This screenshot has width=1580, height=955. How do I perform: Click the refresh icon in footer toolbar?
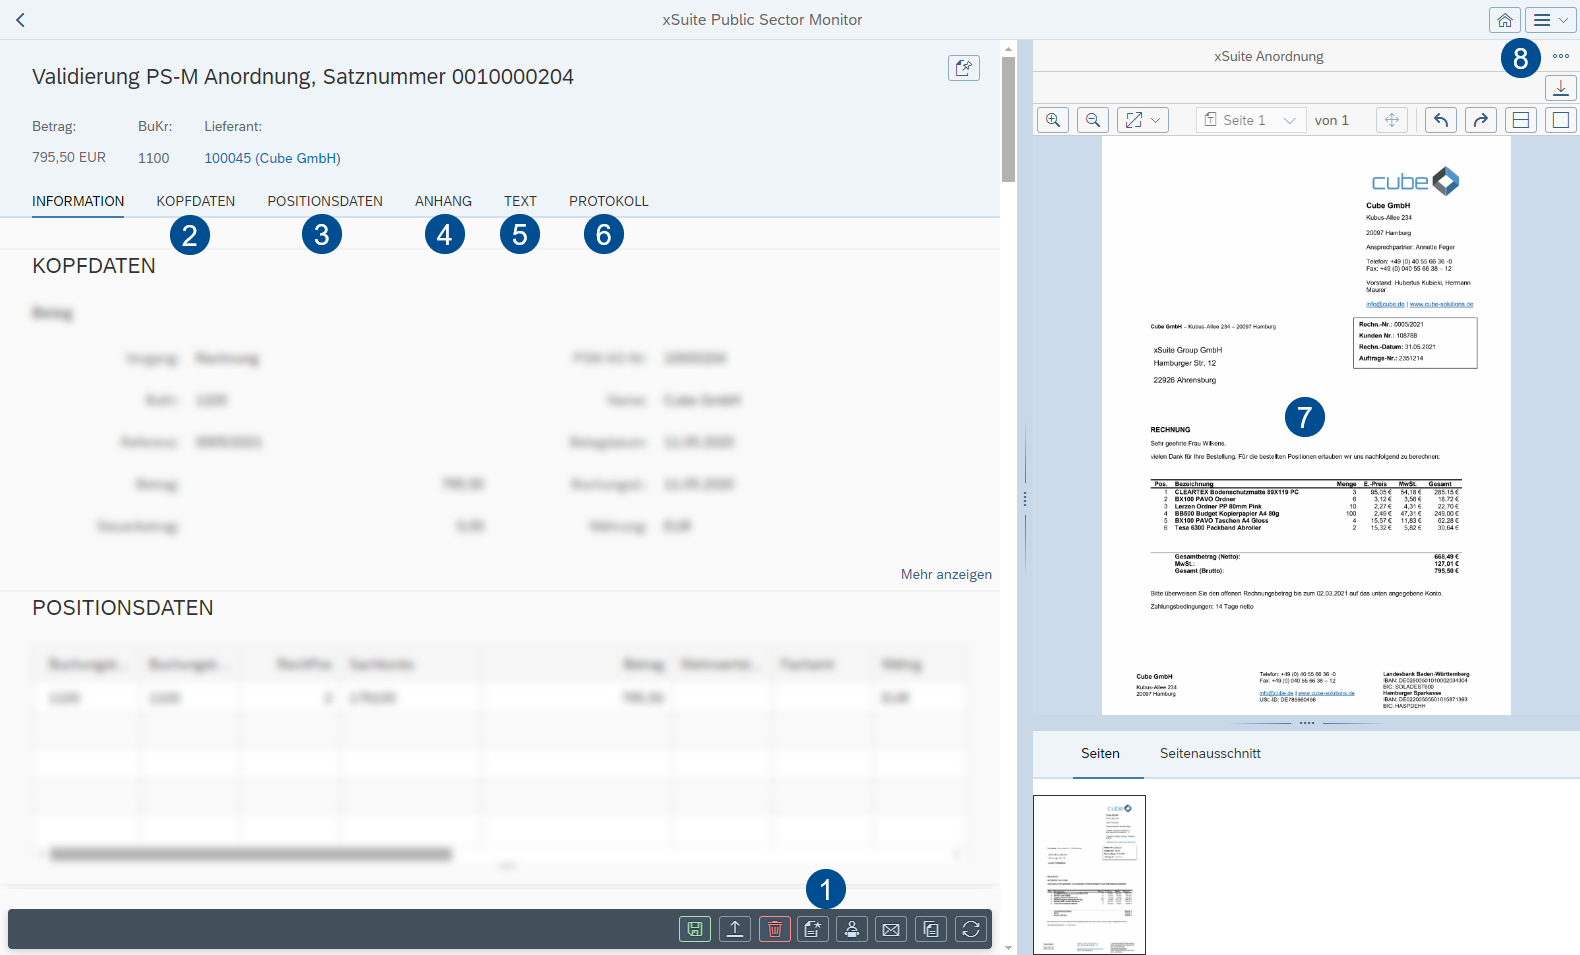(971, 929)
